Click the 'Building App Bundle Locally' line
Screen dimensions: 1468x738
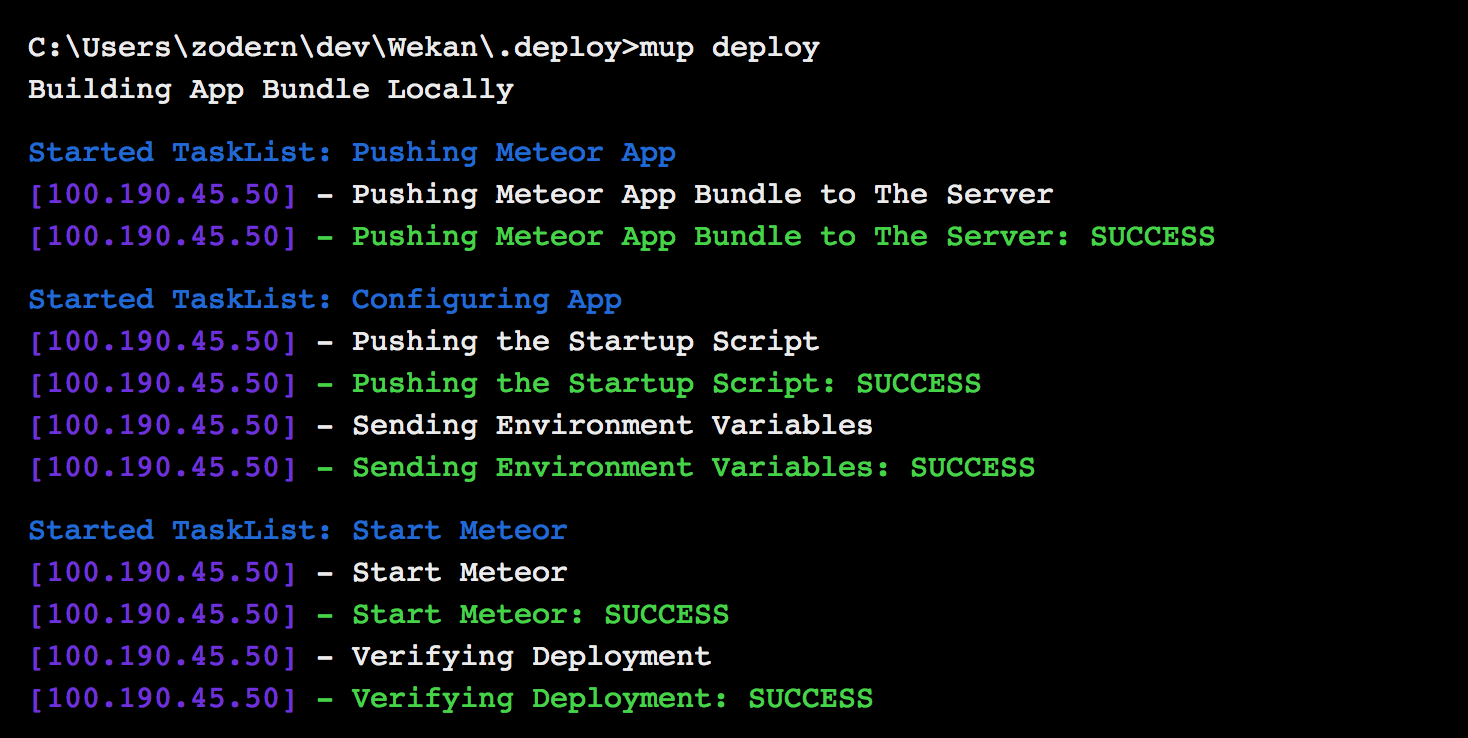271,89
